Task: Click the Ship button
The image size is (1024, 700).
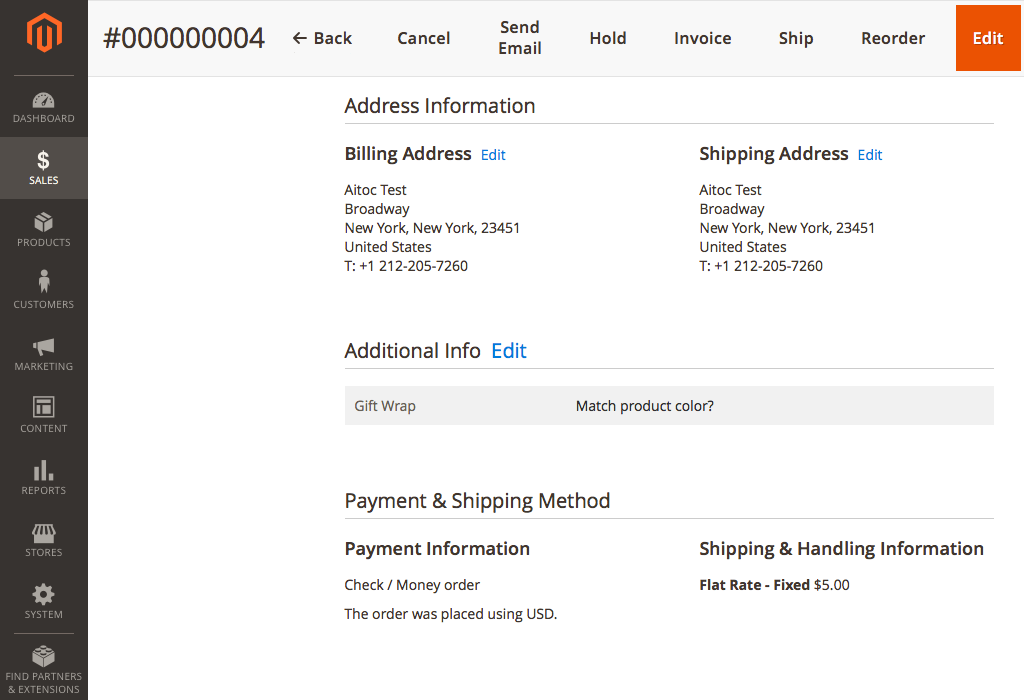Action: click(x=796, y=39)
